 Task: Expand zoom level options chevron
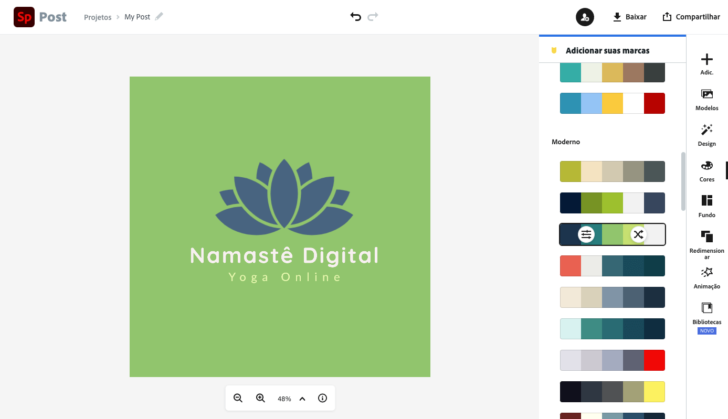pos(303,398)
